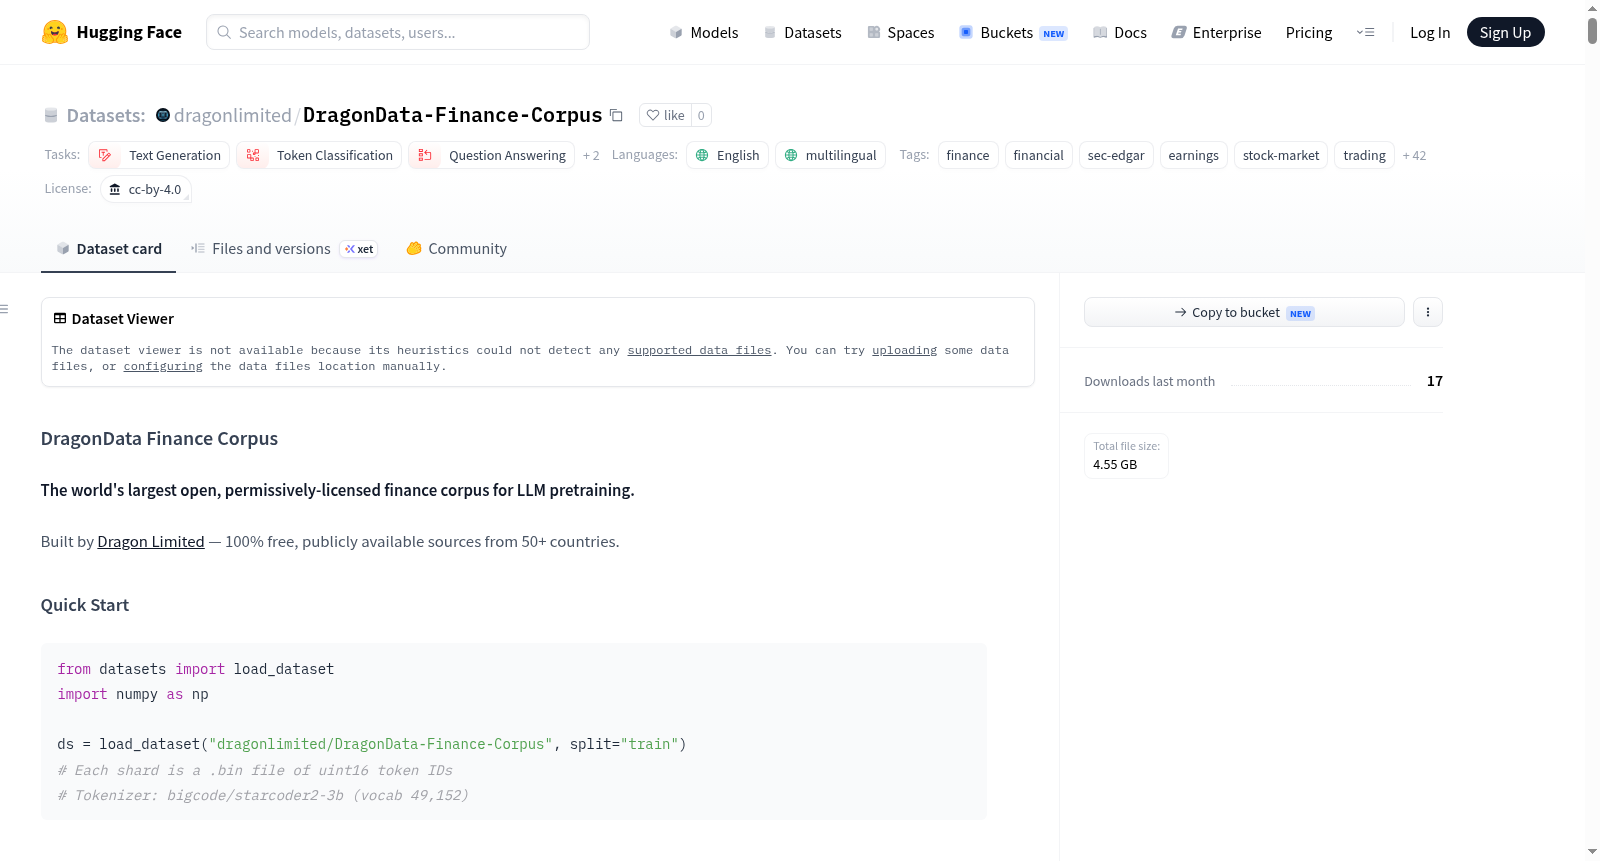Click the like count 0
Image resolution: width=1600 pixels, height=861 pixels.
click(x=701, y=115)
